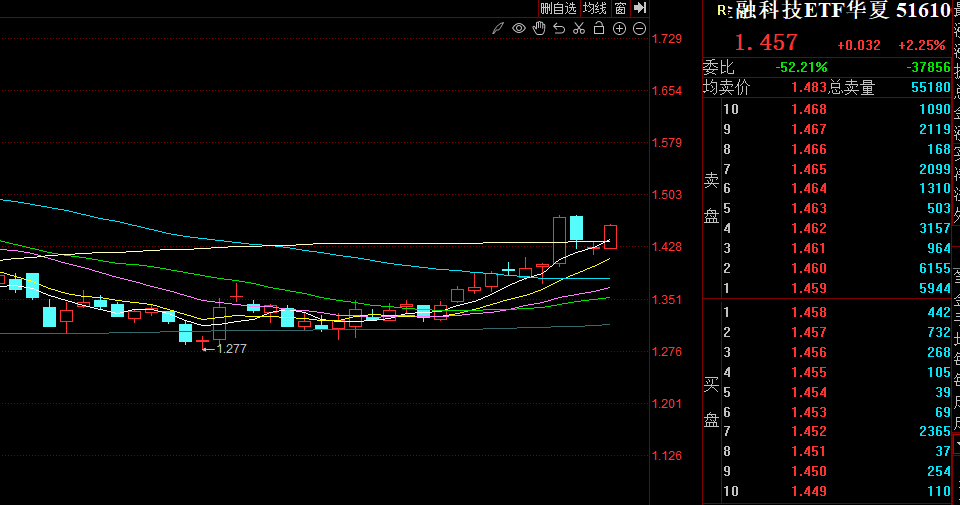Activate the hand pan tool

point(539,28)
